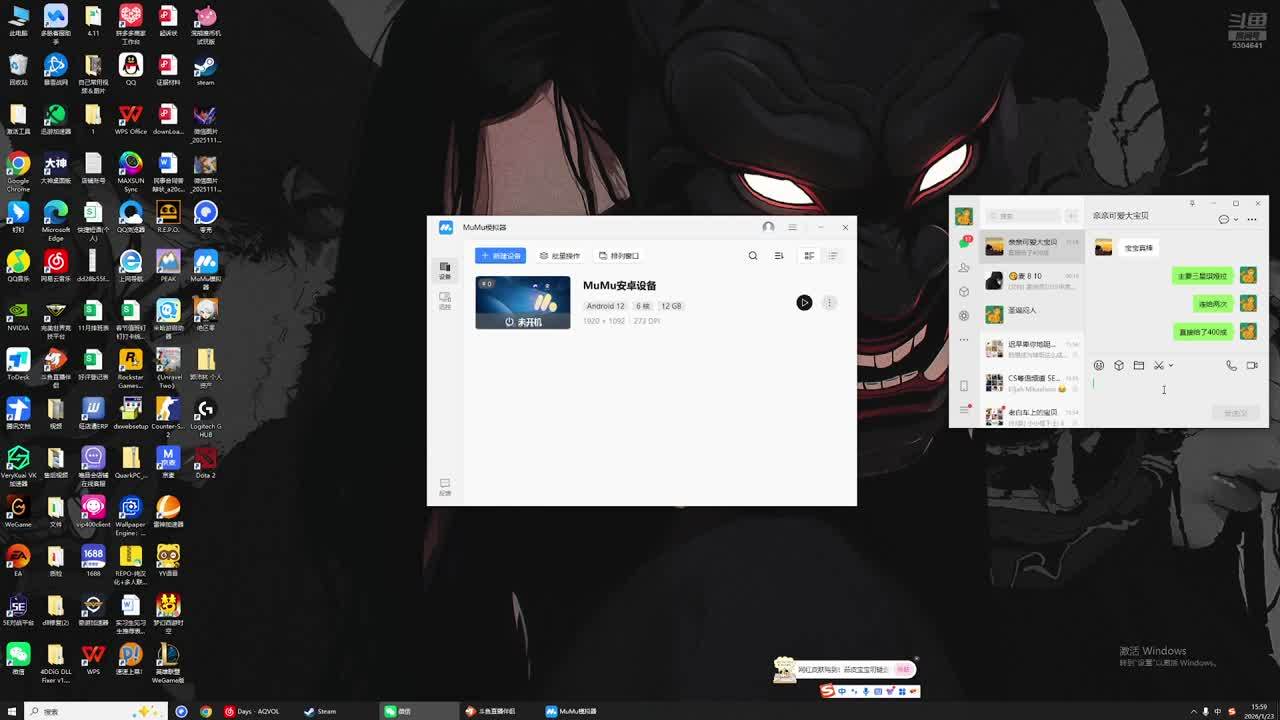
Task: Open MuMu batch operations button
Action: pyautogui.click(x=560, y=256)
